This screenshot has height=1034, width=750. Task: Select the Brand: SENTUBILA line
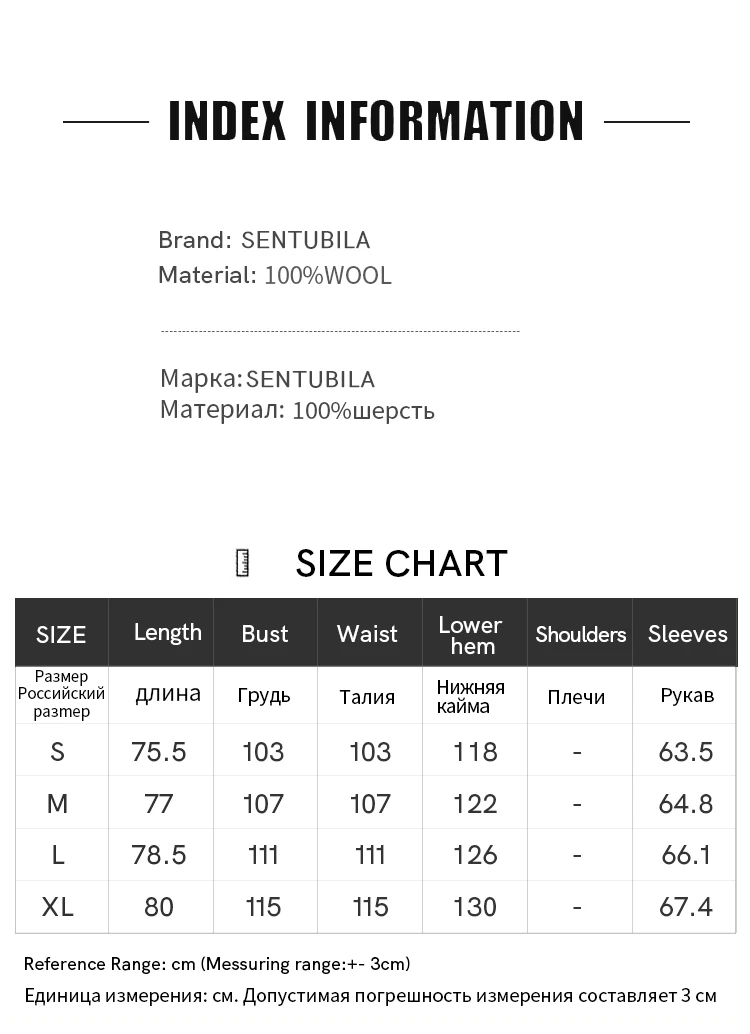(264, 240)
